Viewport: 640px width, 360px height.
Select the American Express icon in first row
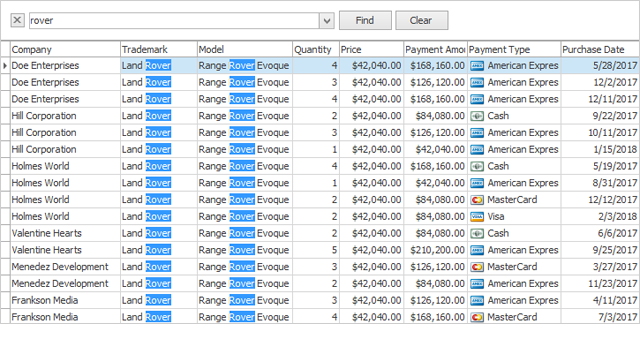[477, 66]
